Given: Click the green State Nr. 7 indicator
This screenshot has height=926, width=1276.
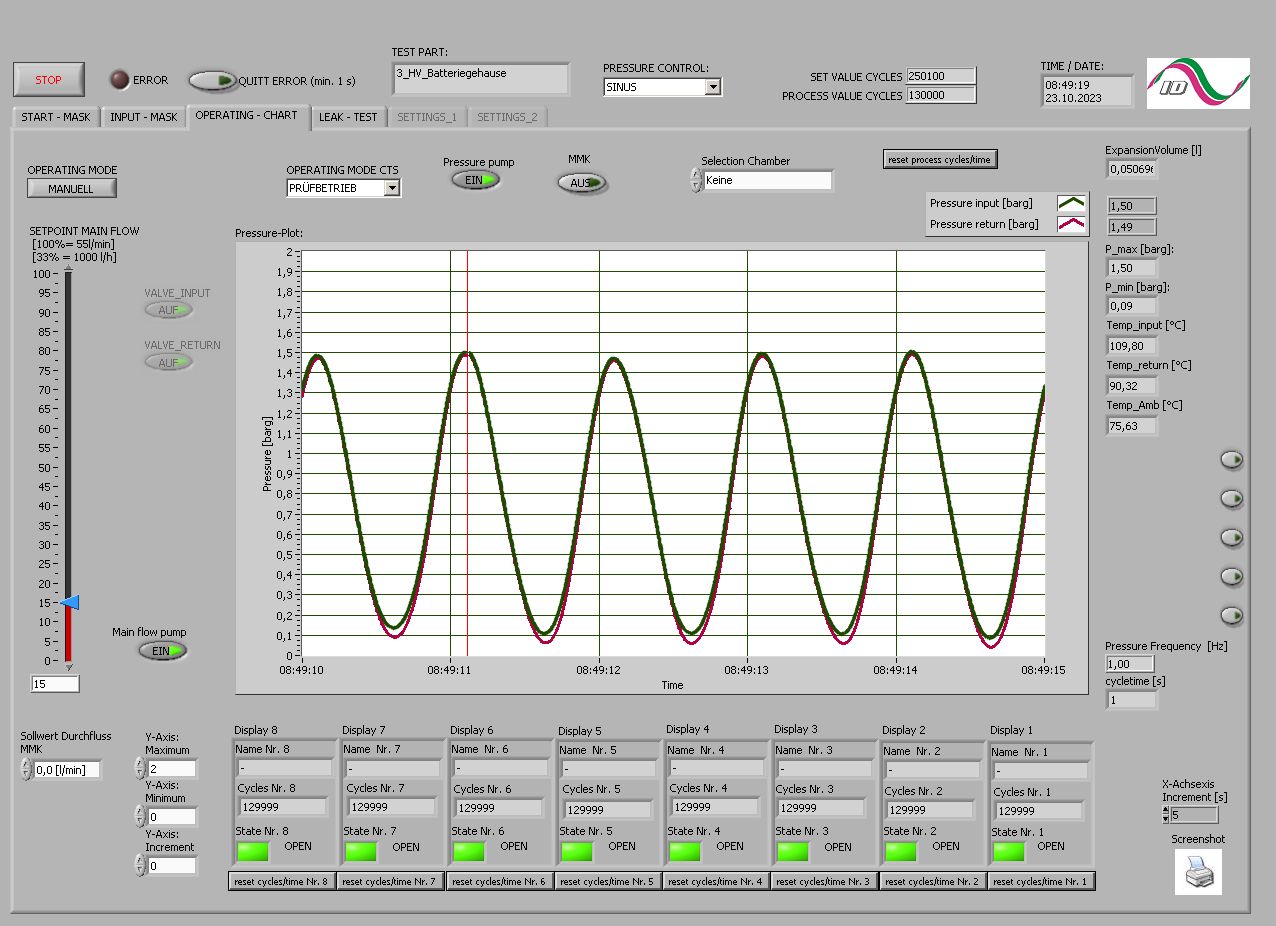Looking at the screenshot, I should (361, 851).
